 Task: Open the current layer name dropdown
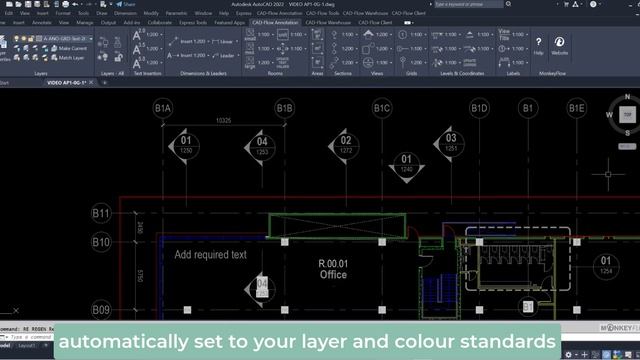click(91, 38)
